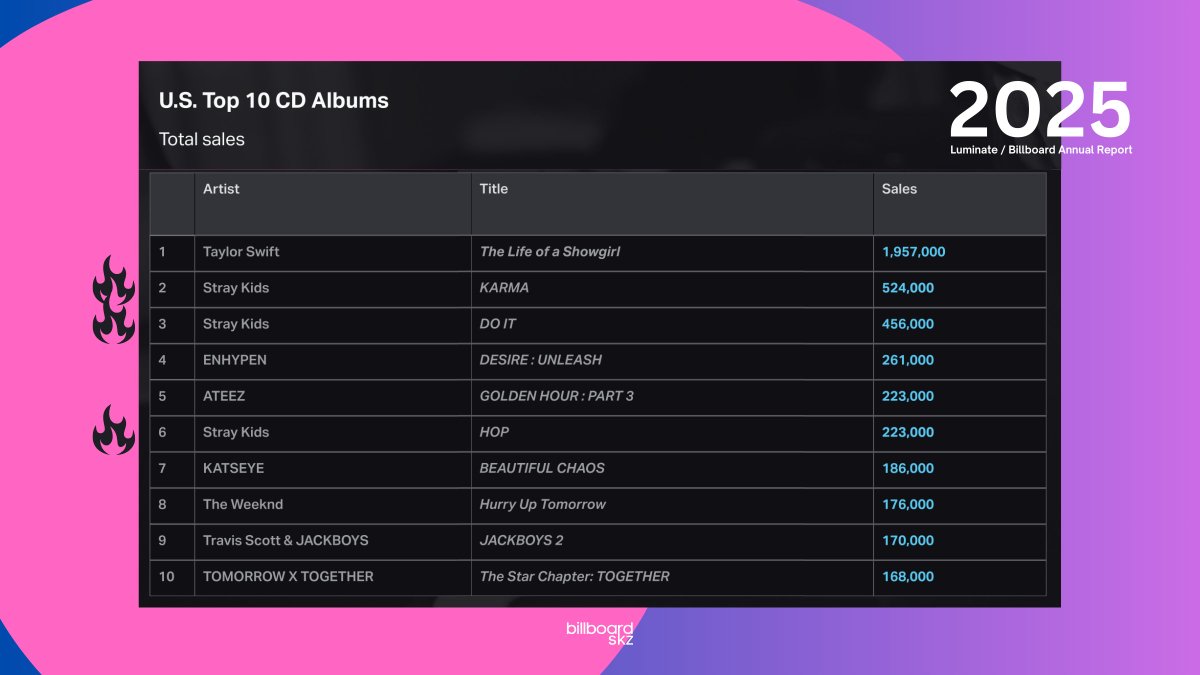1200x675 pixels.
Task: Select the 1,957,000 sales figure
Action: click(x=914, y=252)
